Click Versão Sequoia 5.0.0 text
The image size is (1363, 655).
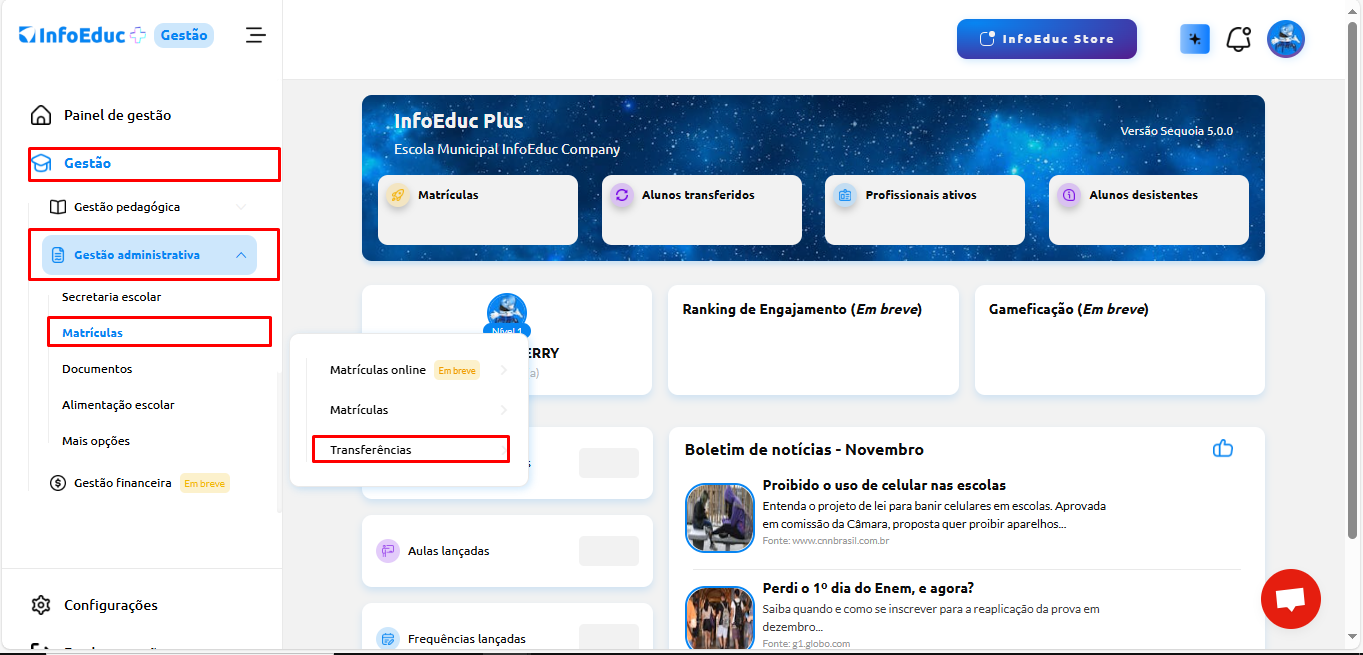1176,131
